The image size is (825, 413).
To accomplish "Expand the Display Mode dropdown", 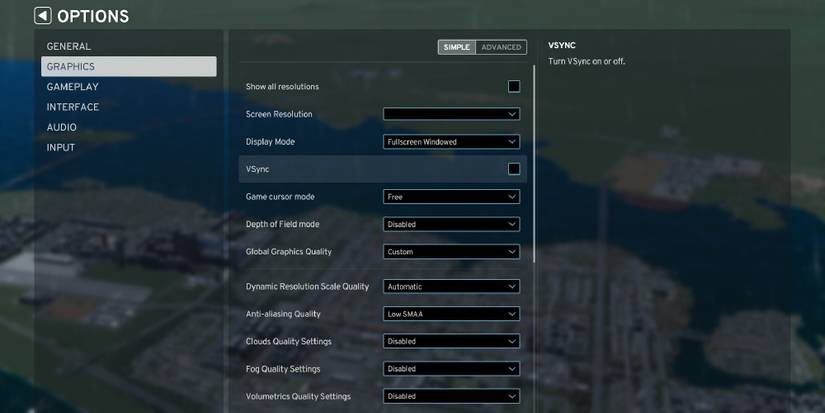I will click(x=451, y=142).
